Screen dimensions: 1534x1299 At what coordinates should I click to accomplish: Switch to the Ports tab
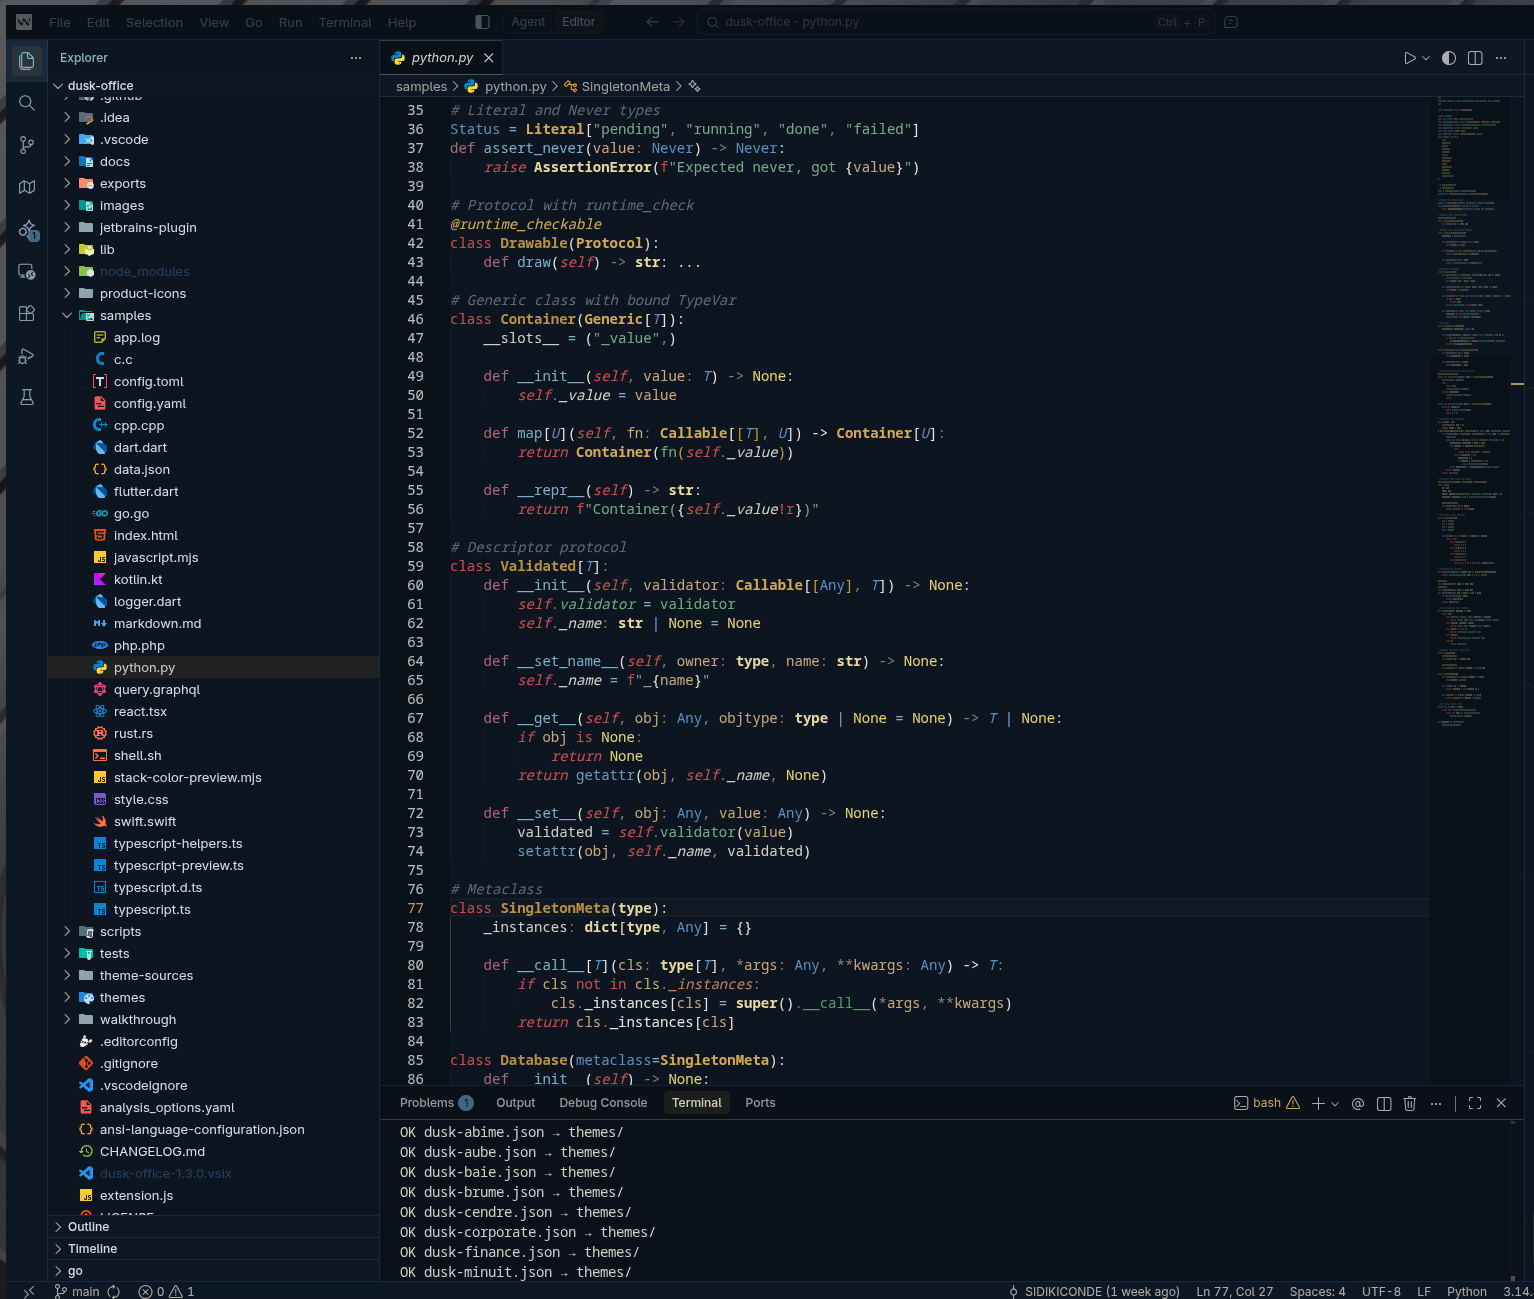pyautogui.click(x=760, y=1103)
